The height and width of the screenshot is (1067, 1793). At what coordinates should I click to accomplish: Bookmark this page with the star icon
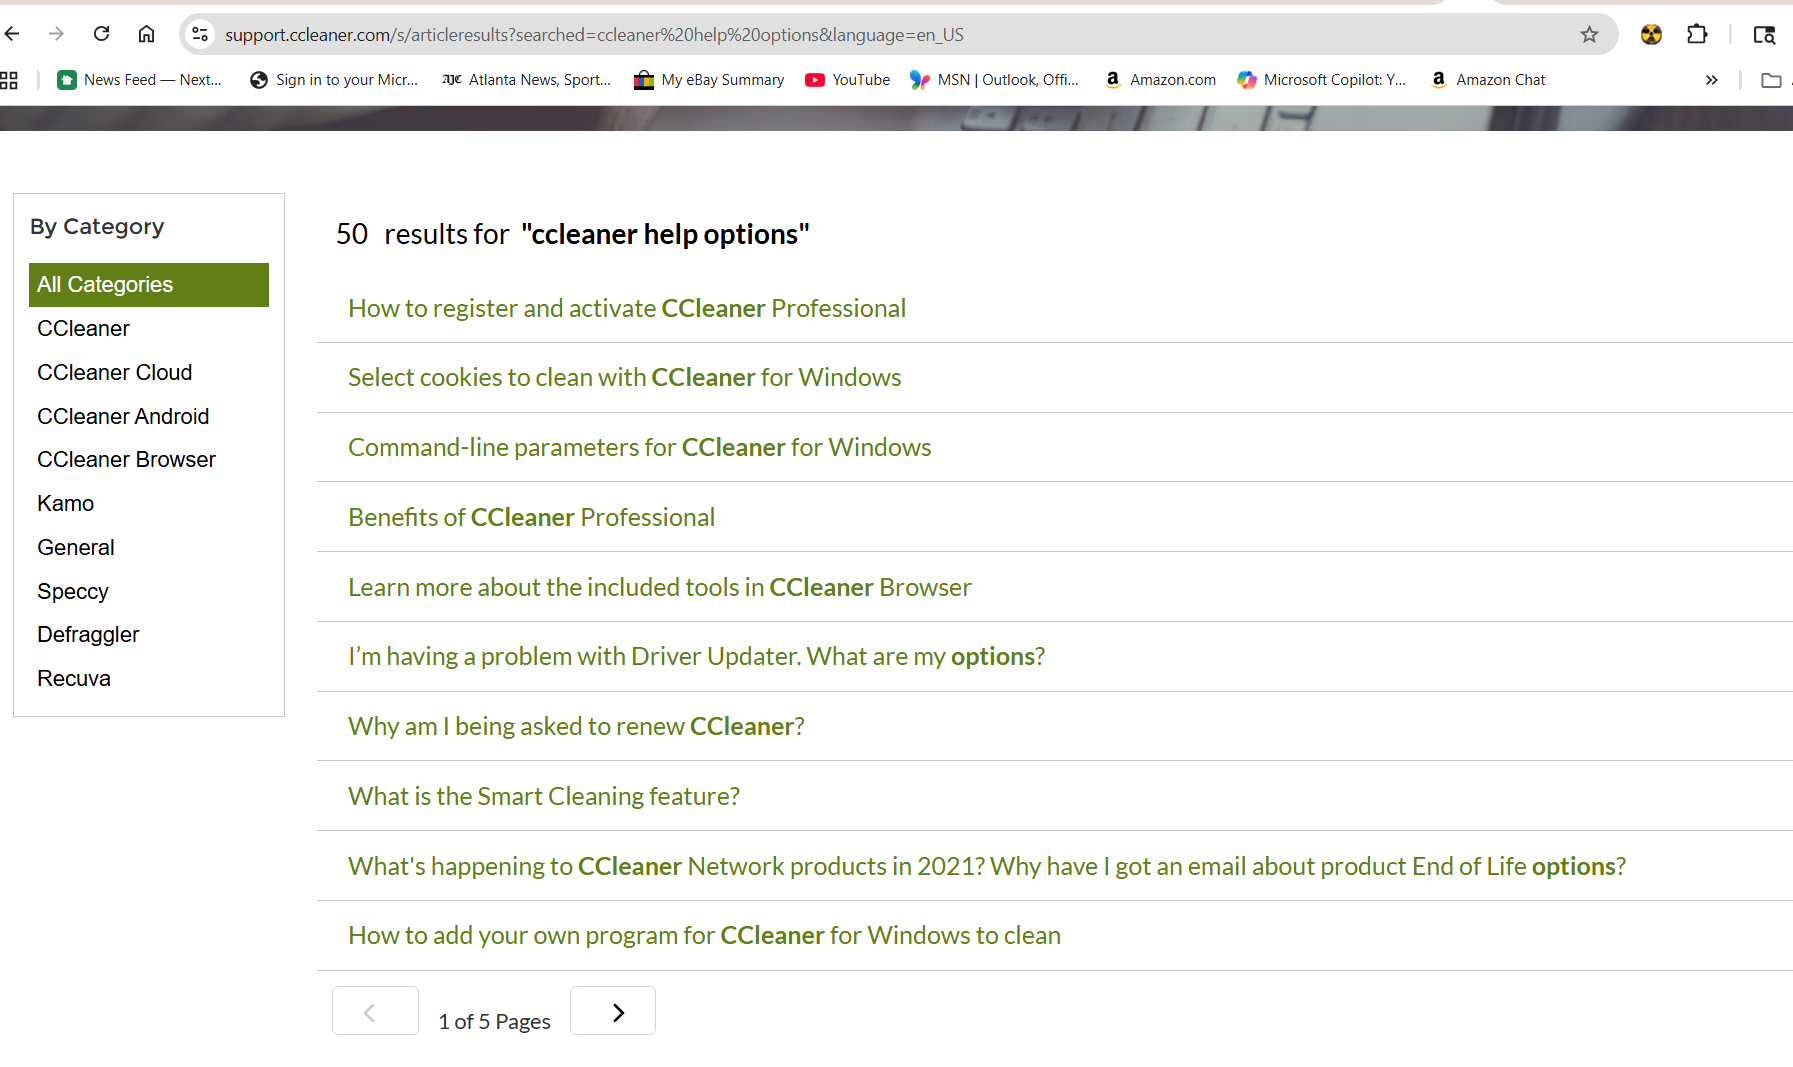(1589, 35)
